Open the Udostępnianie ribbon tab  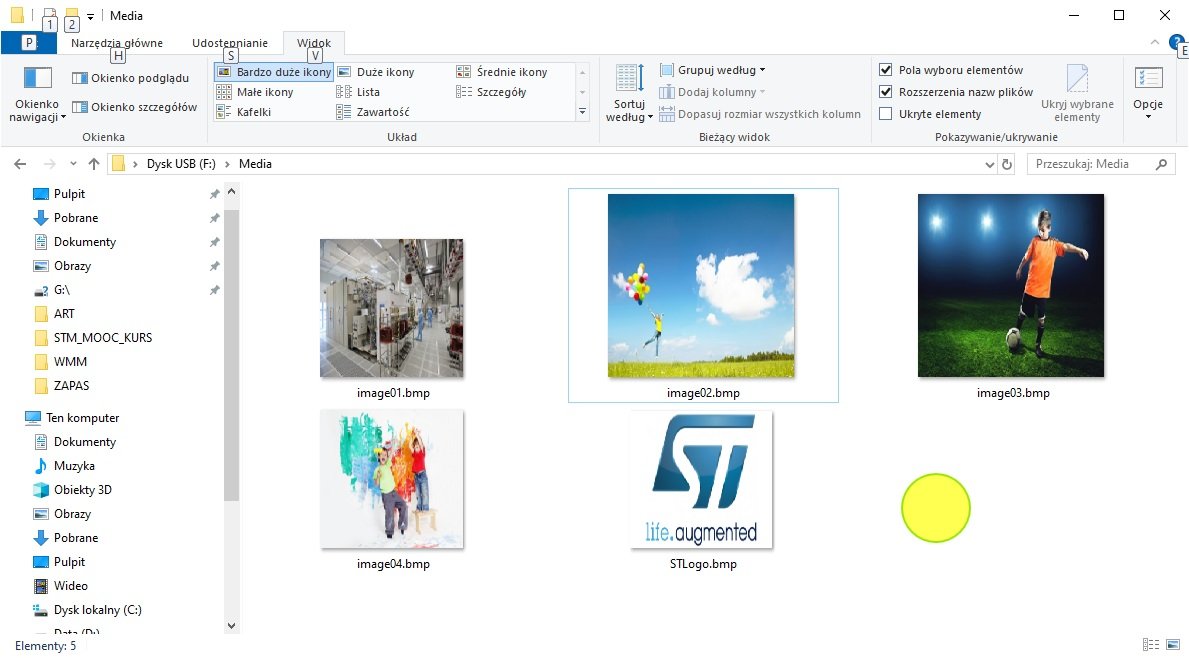click(230, 43)
